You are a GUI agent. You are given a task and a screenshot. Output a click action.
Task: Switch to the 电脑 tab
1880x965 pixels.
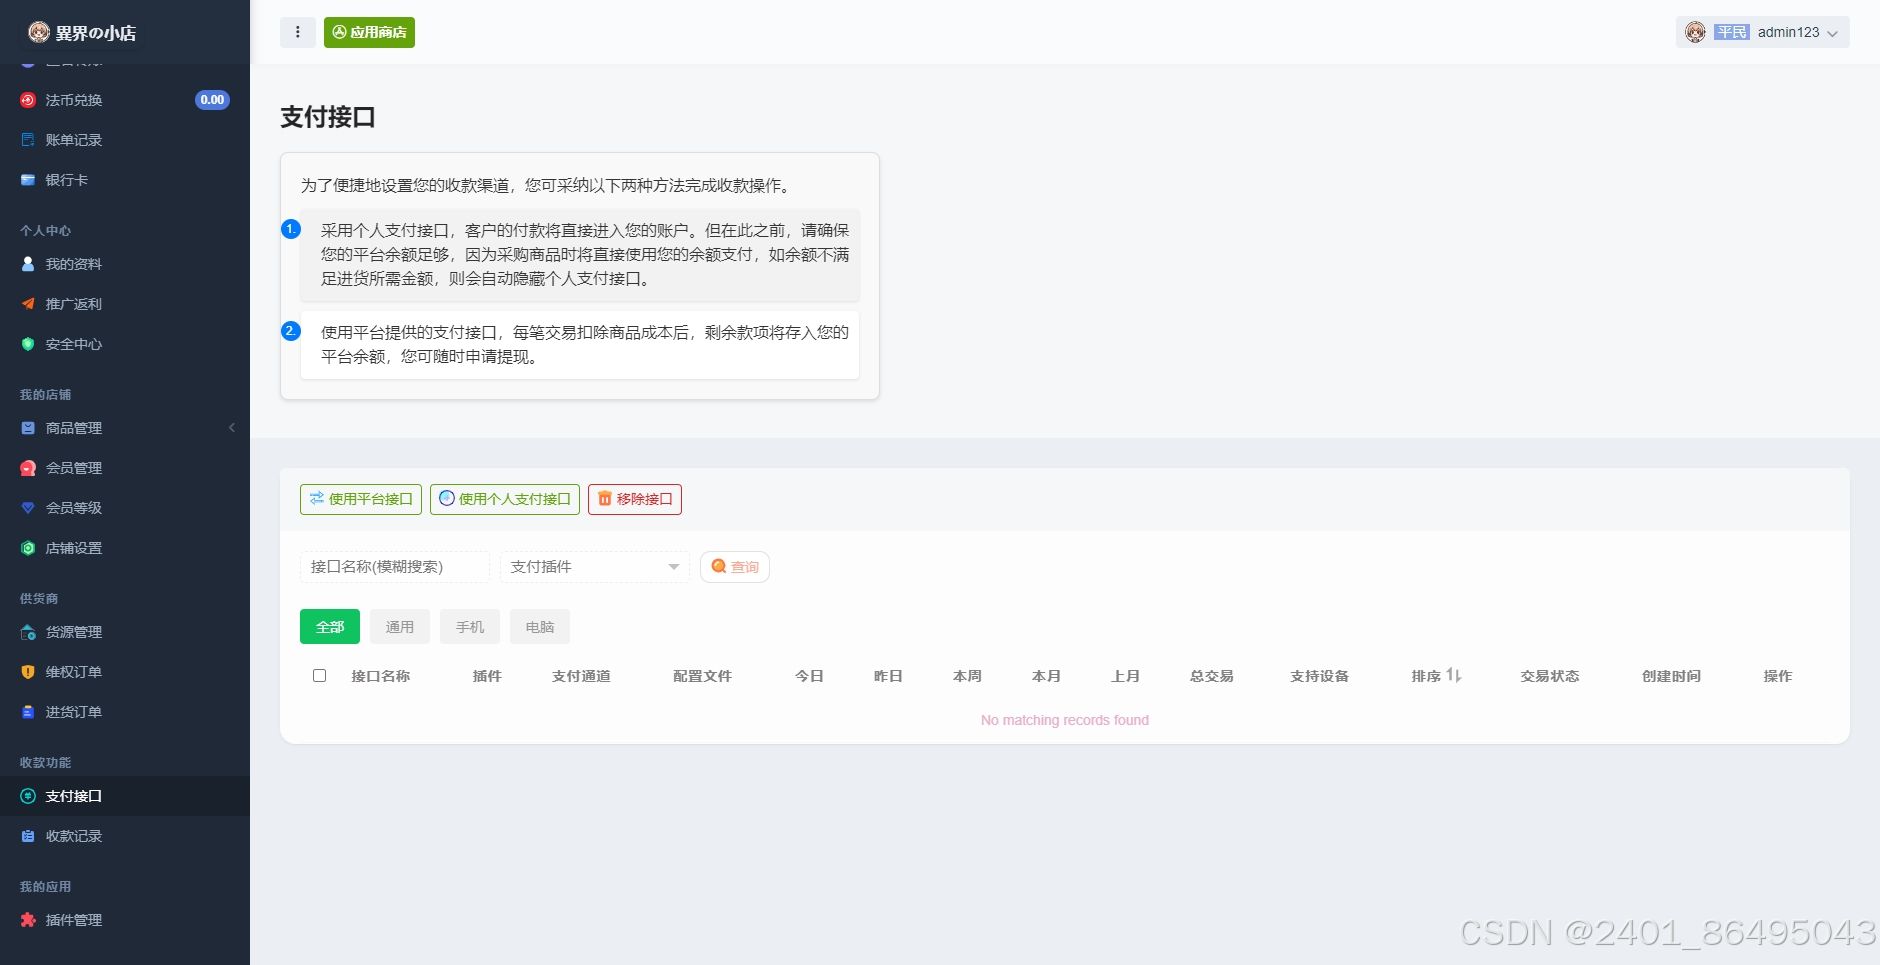(539, 626)
